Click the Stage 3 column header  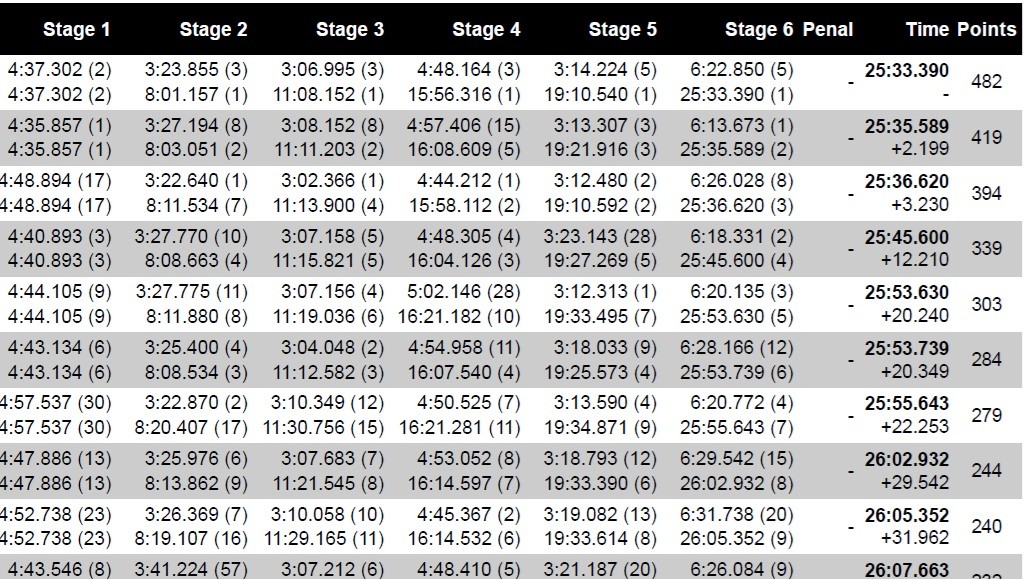coord(350,30)
